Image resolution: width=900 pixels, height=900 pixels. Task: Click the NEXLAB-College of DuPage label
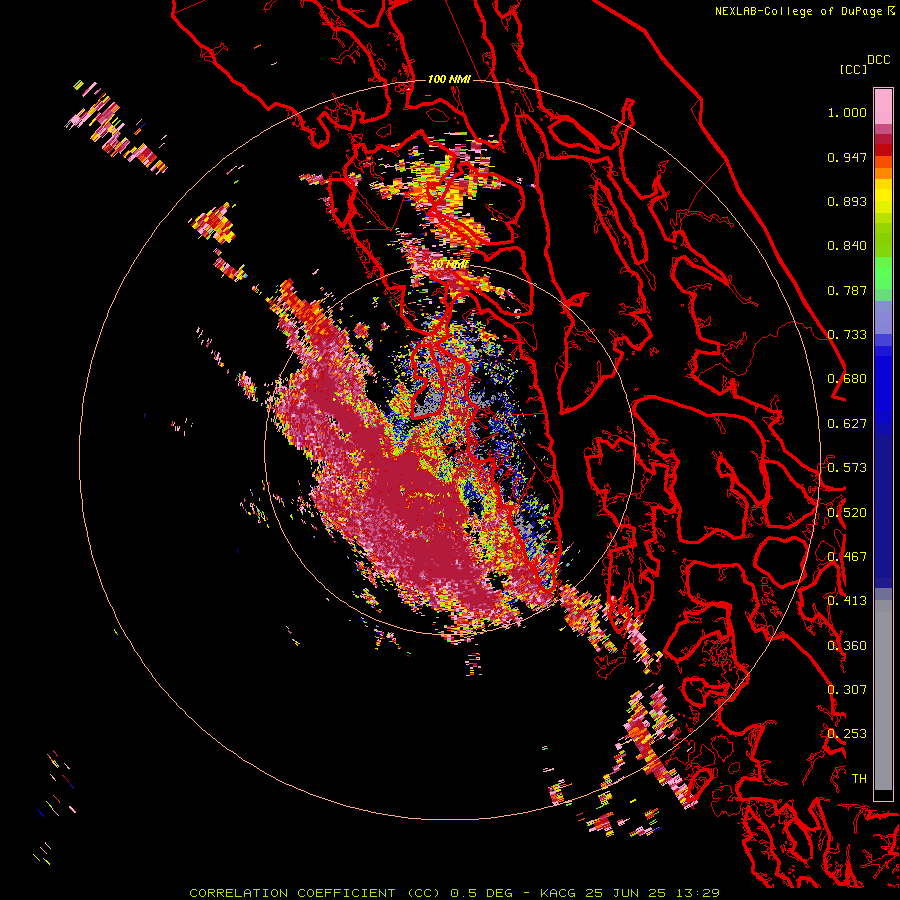point(799,11)
